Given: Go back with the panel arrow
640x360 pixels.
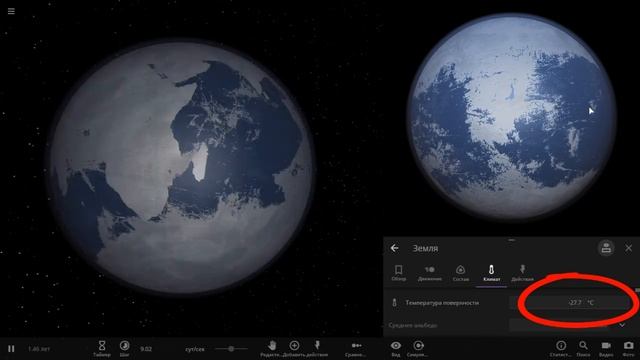Looking at the screenshot, I should tap(394, 248).
